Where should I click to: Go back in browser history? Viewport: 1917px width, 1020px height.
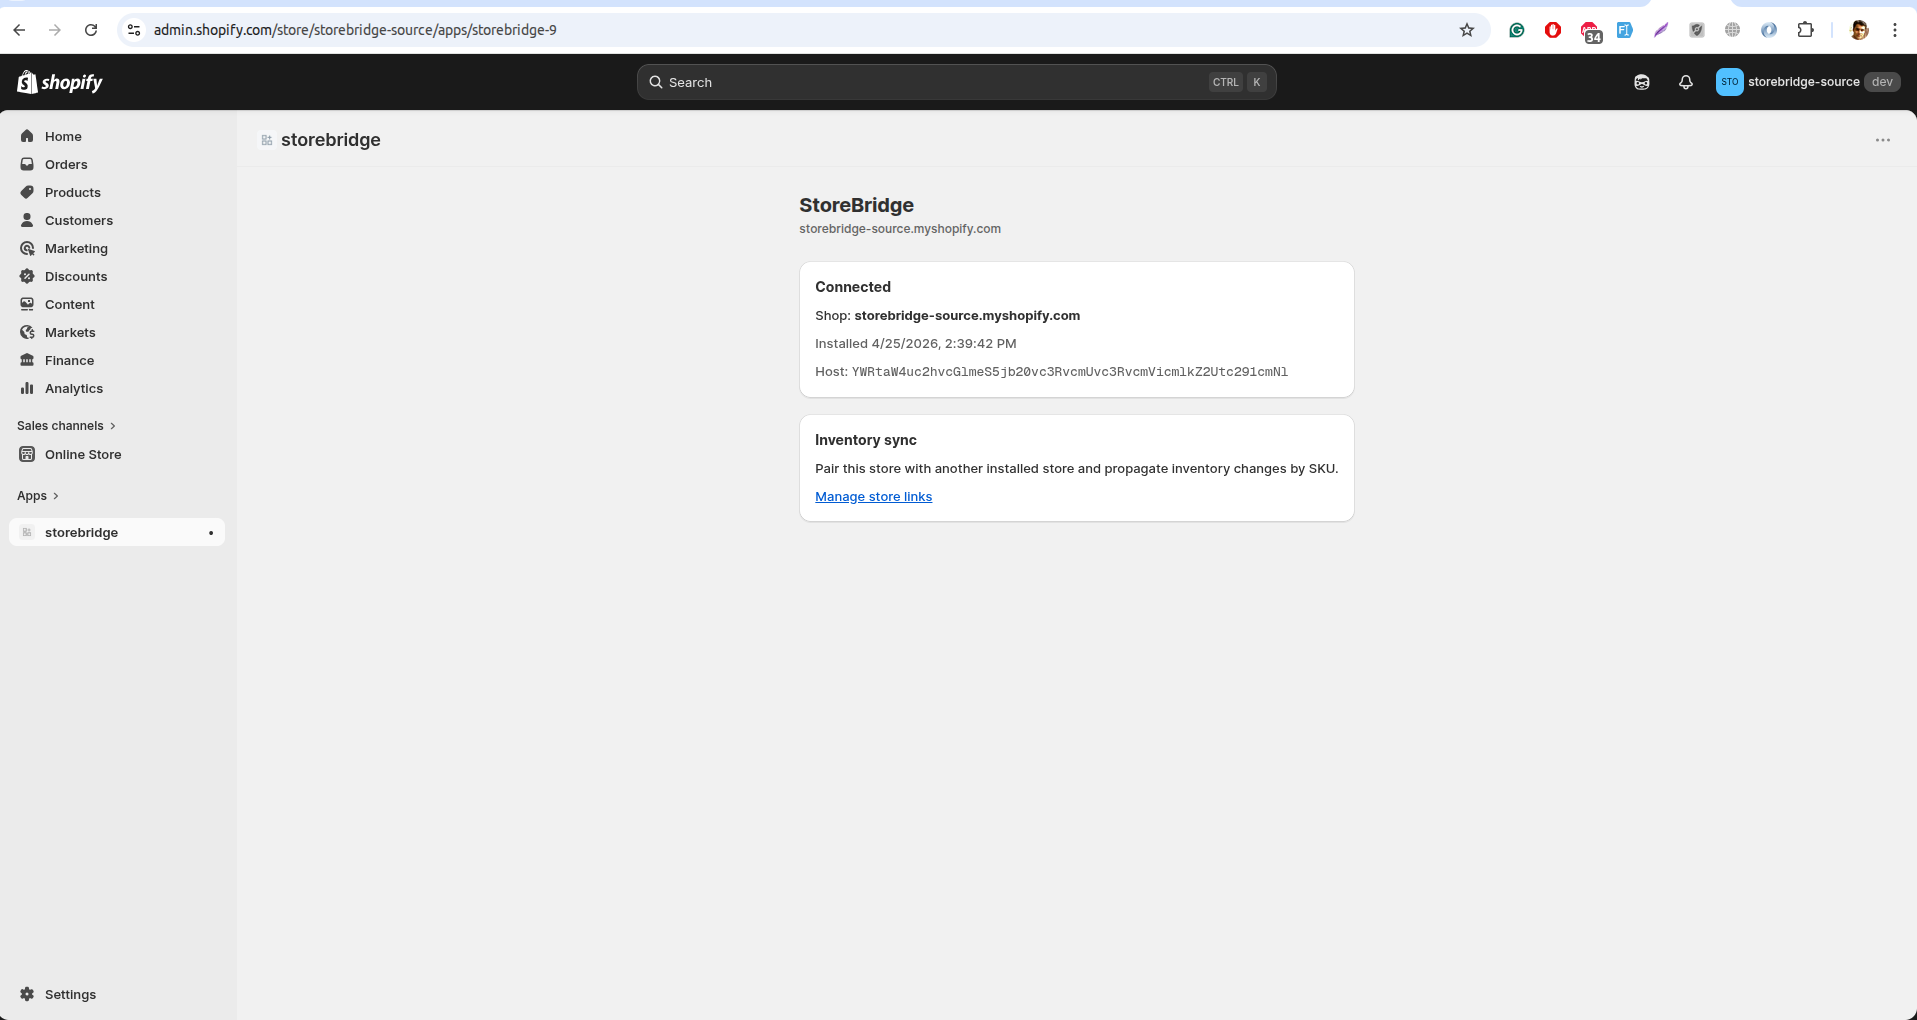[19, 30]
